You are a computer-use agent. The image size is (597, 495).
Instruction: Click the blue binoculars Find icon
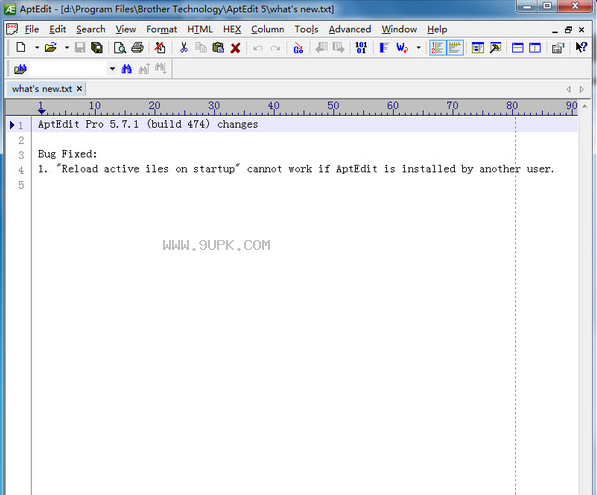pyautogui.click(x=126, y=69)
